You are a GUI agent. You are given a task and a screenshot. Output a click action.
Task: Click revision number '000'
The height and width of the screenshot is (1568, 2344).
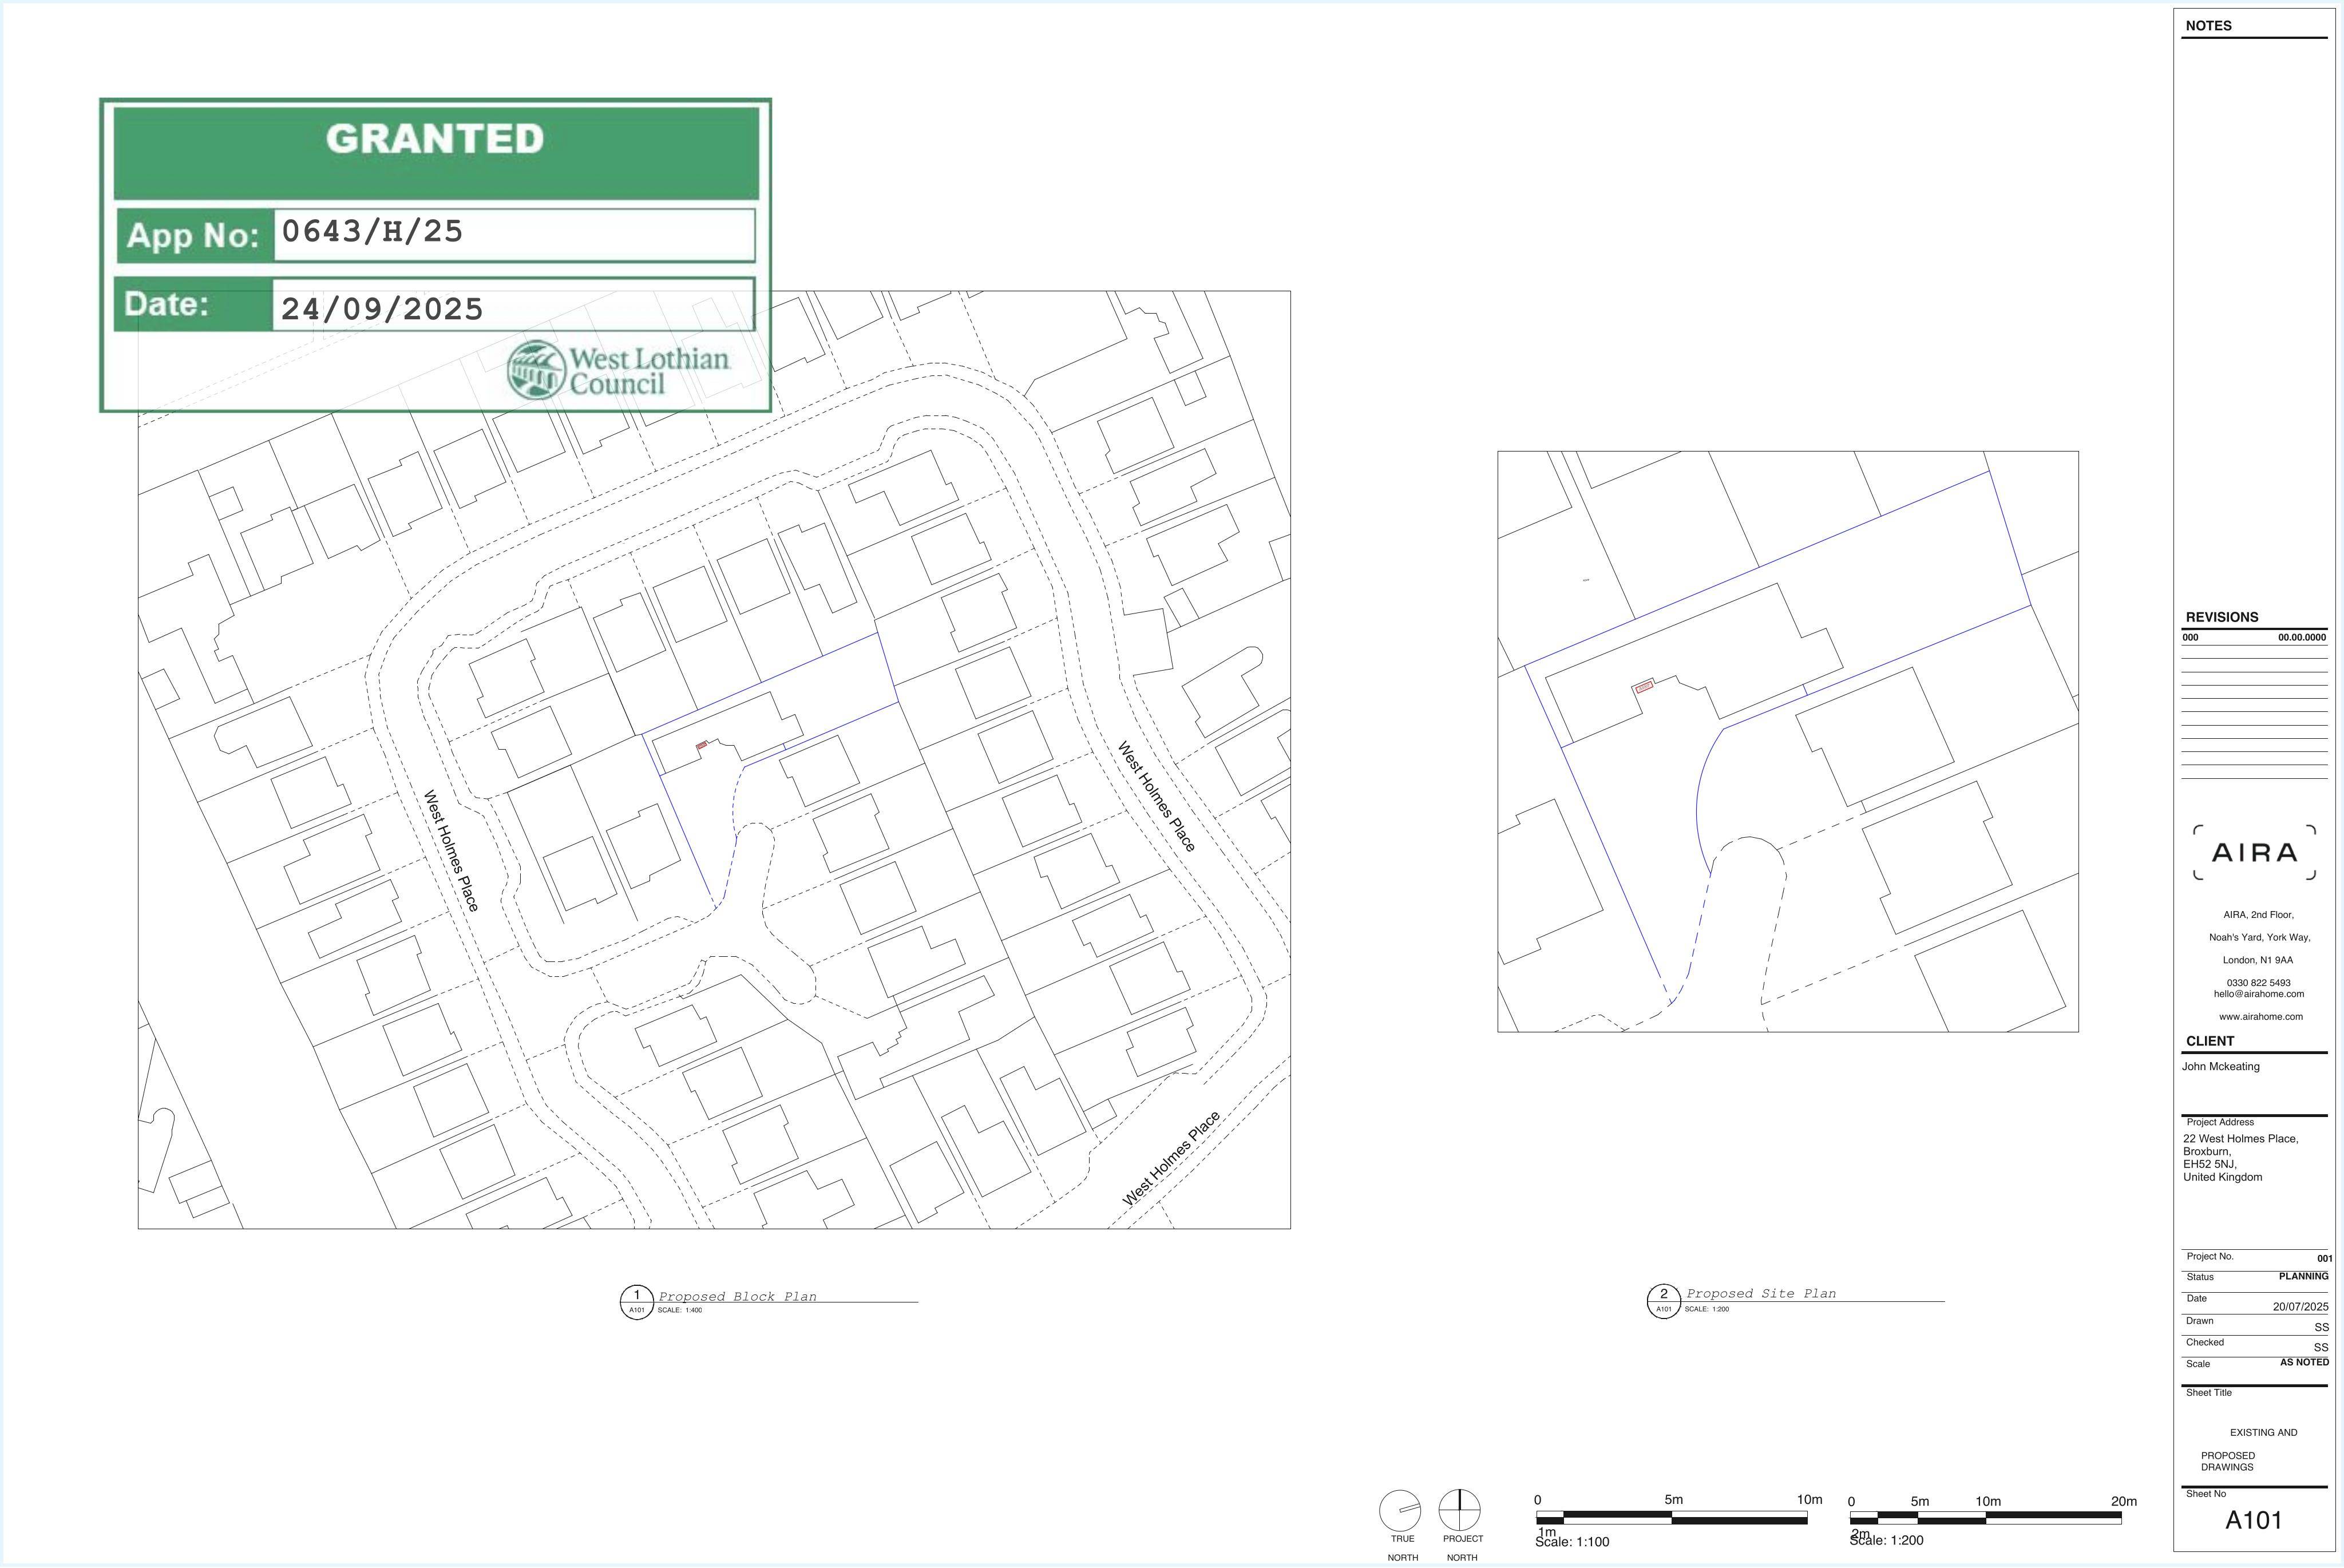click(2190, 637)
